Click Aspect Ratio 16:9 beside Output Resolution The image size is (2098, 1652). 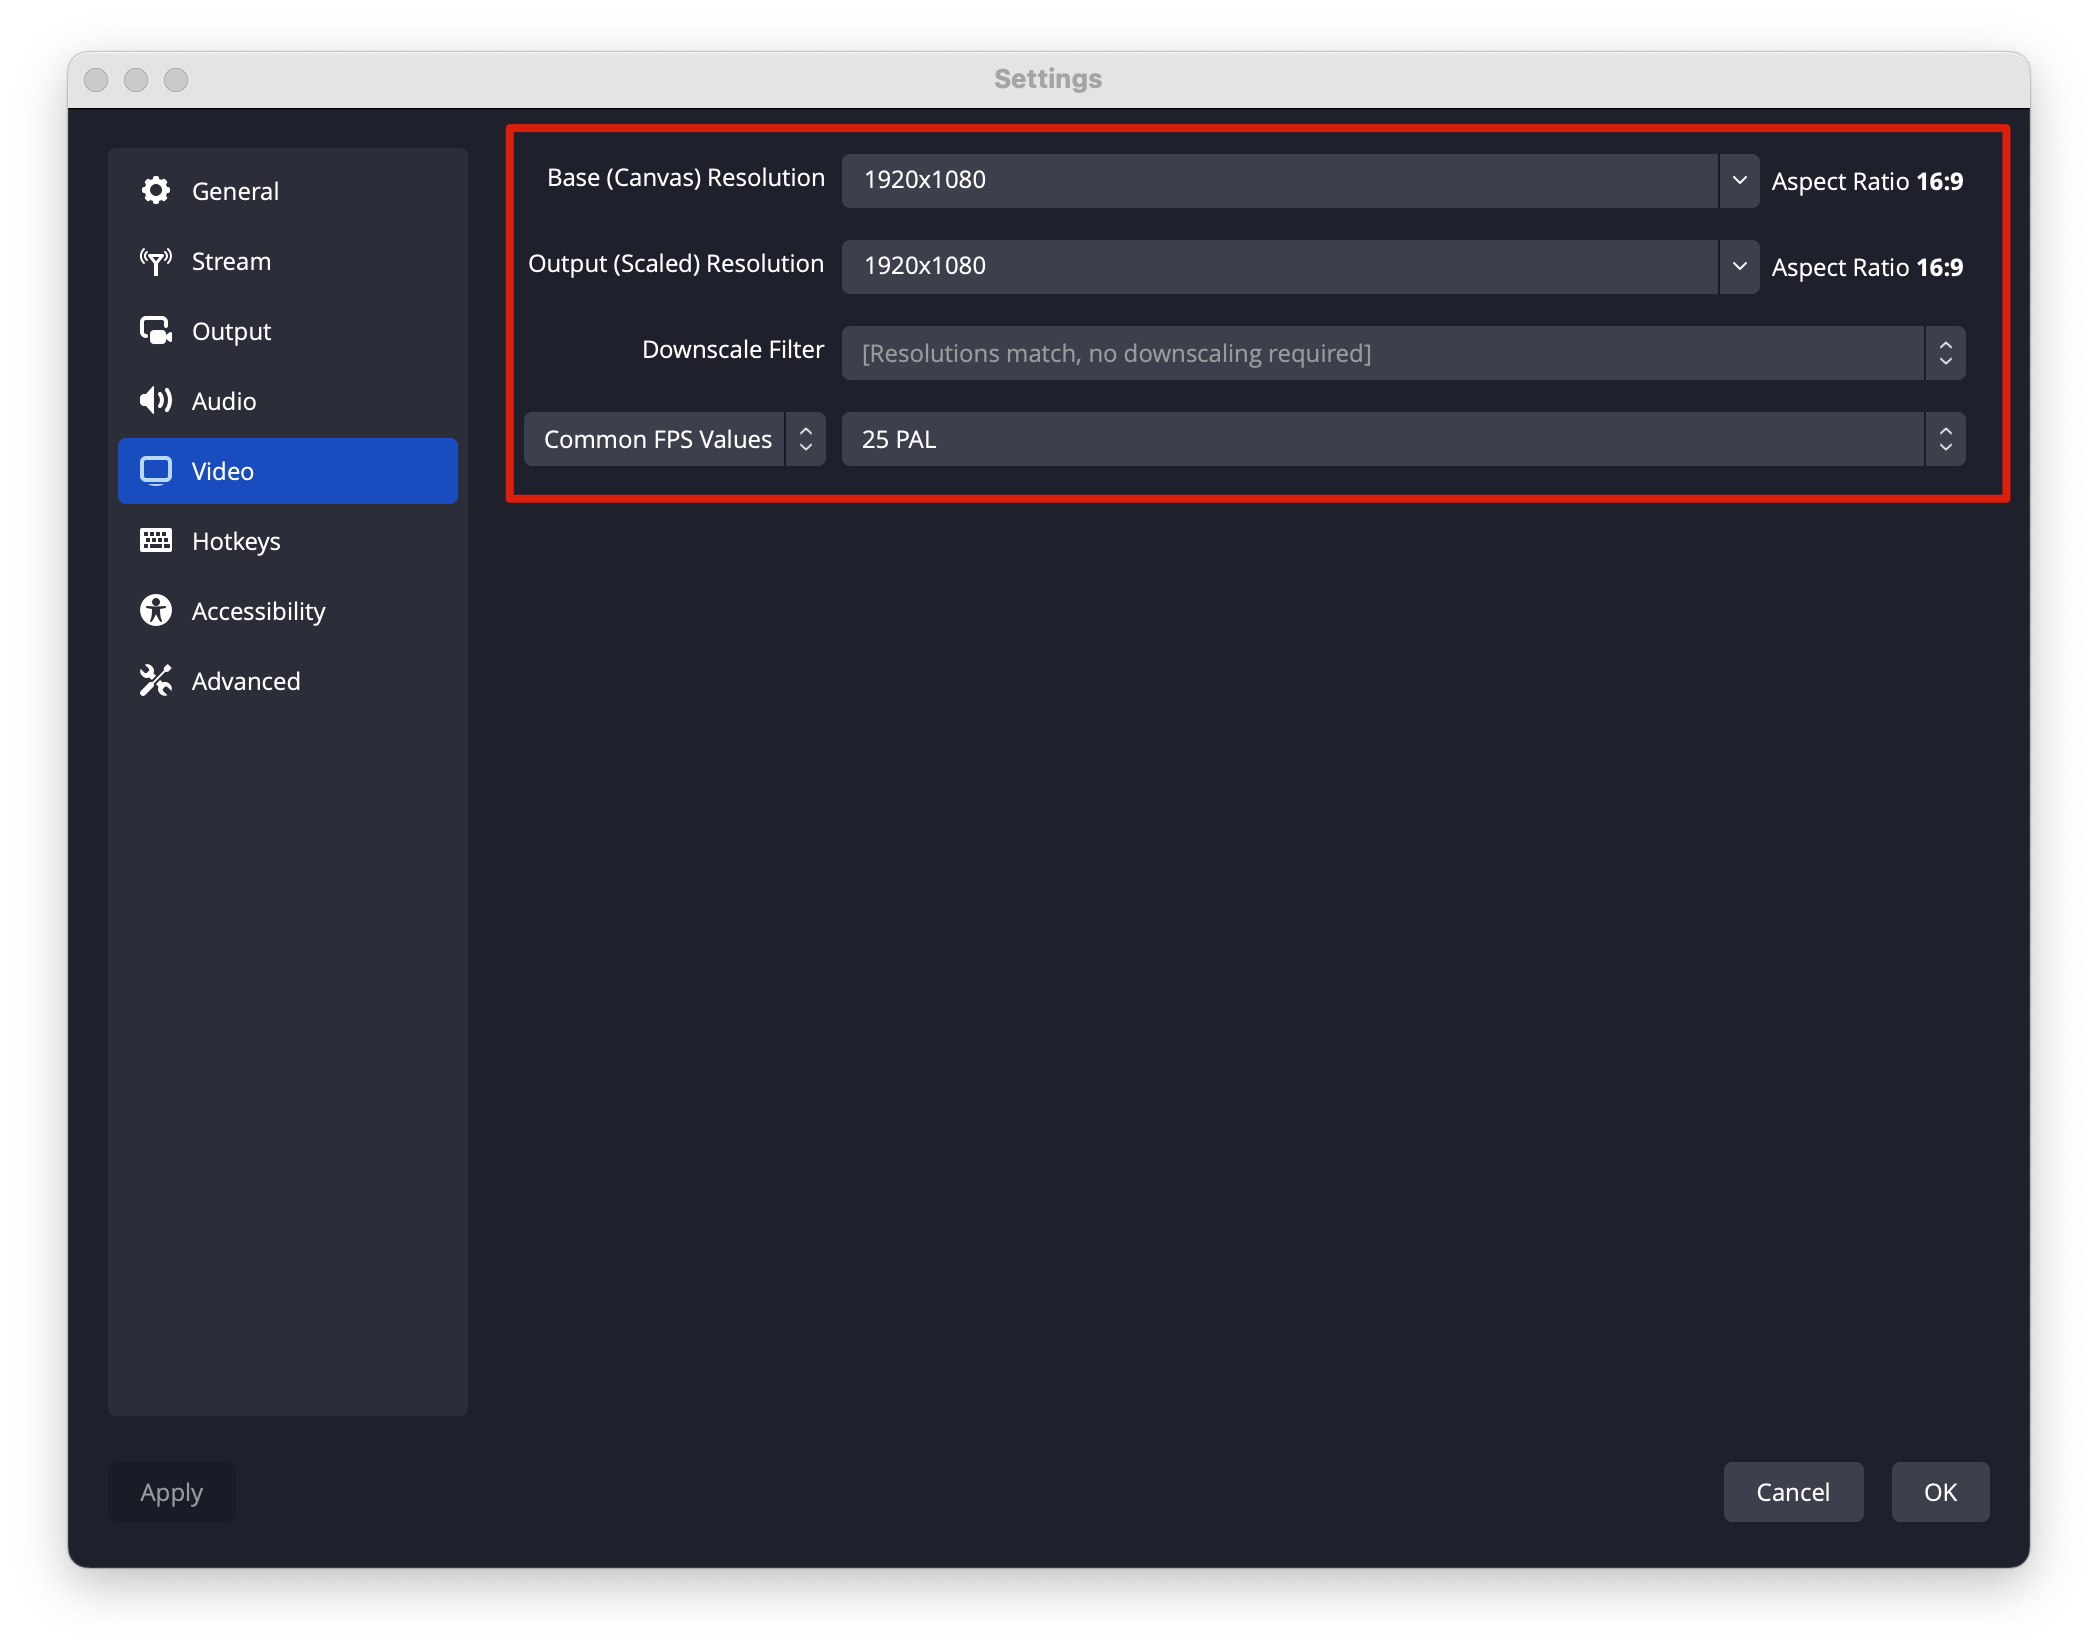[1867, 268]
